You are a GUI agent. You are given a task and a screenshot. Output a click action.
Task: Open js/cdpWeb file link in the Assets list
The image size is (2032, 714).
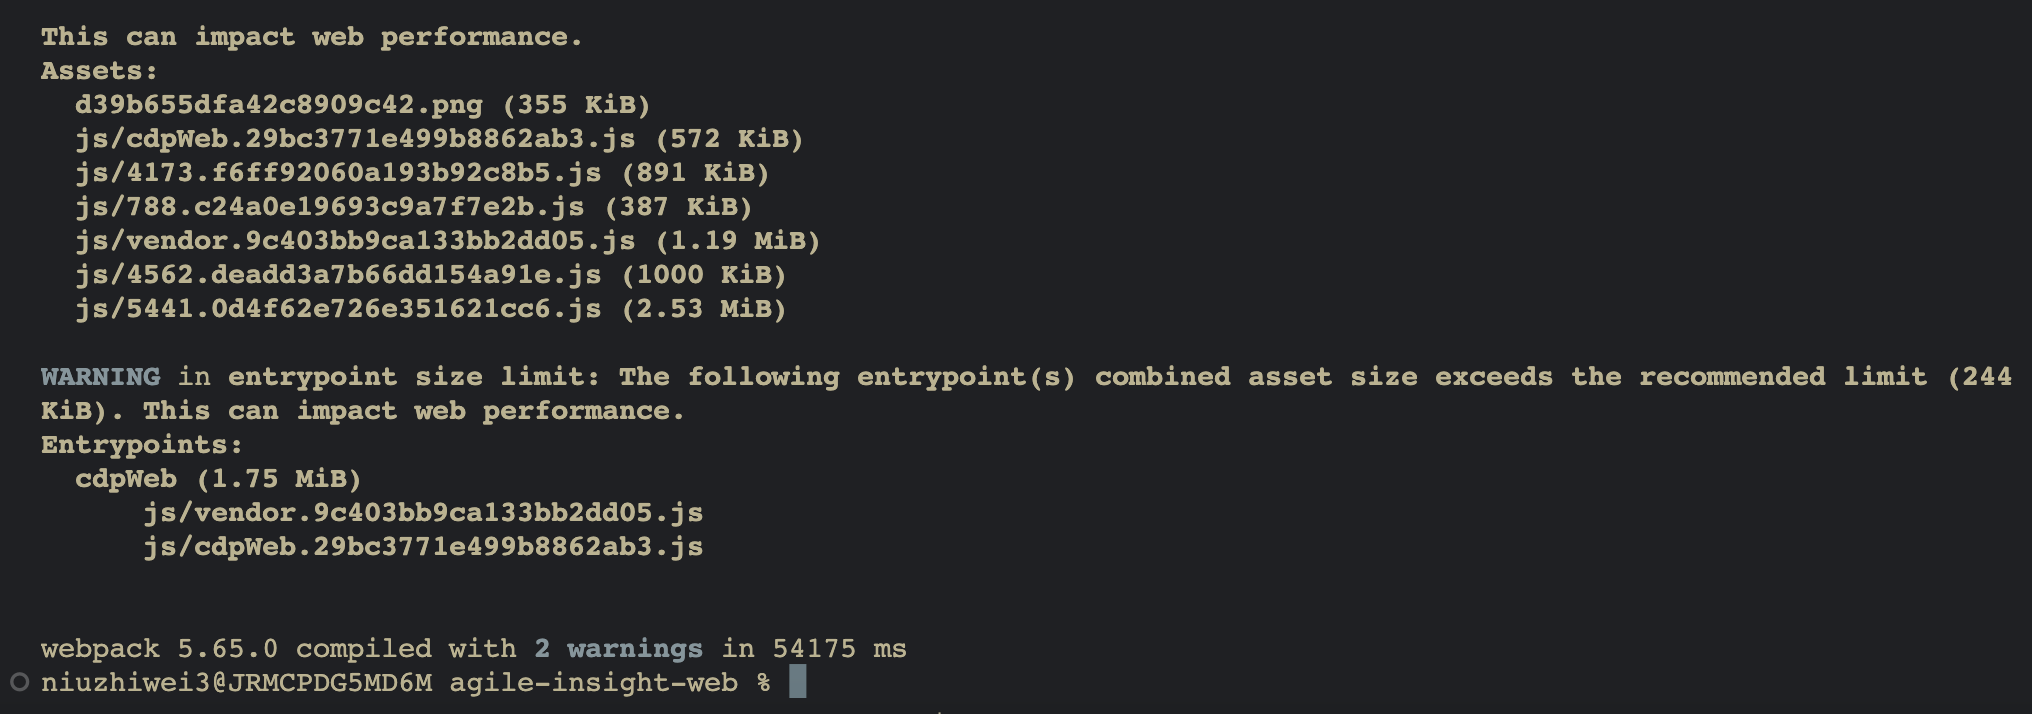click(x=354, y=139)
